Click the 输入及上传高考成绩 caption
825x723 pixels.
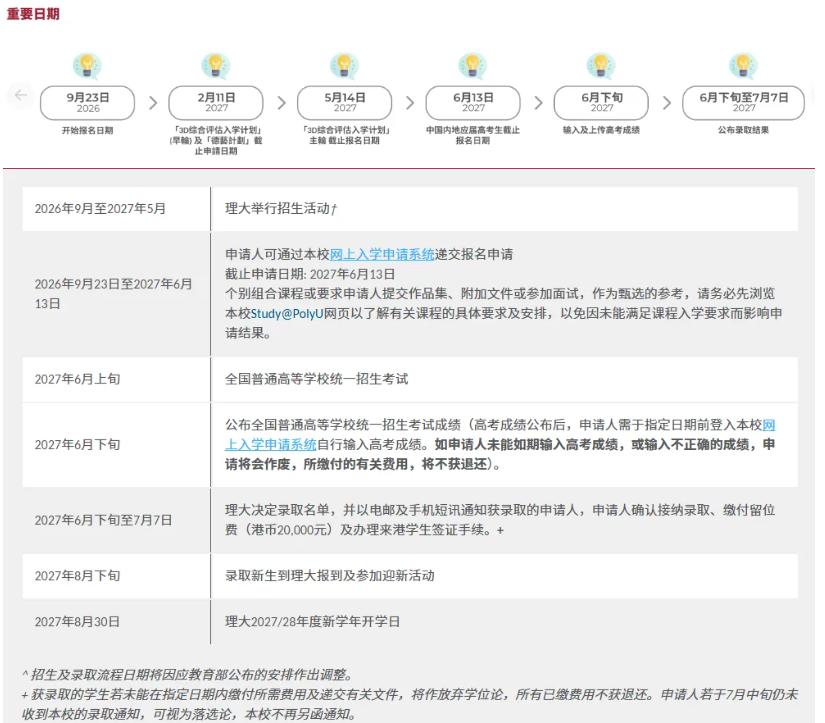point(601,130)
